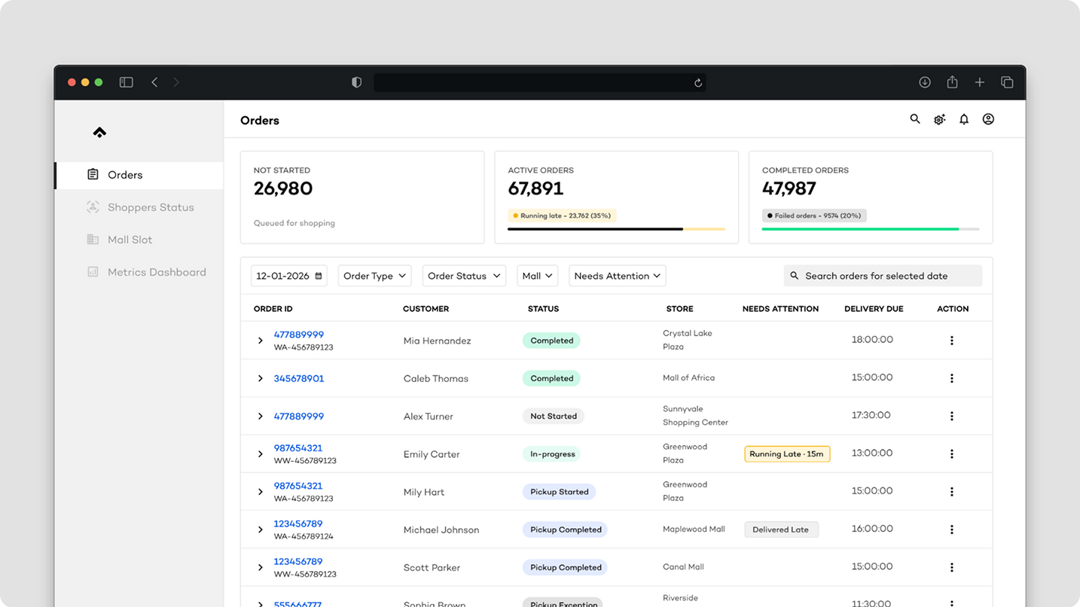Click the browser share icon
The width and height of the screenshot is (1080, 607).
pos(952,82)
